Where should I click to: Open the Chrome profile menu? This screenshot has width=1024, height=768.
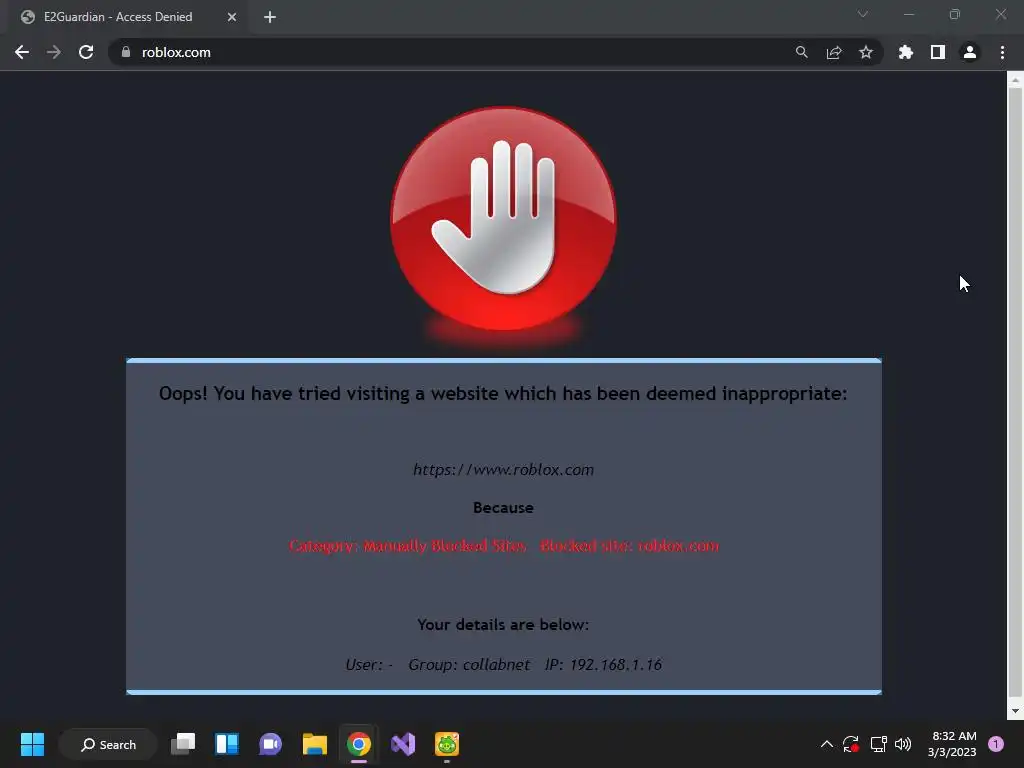point(970,52)
